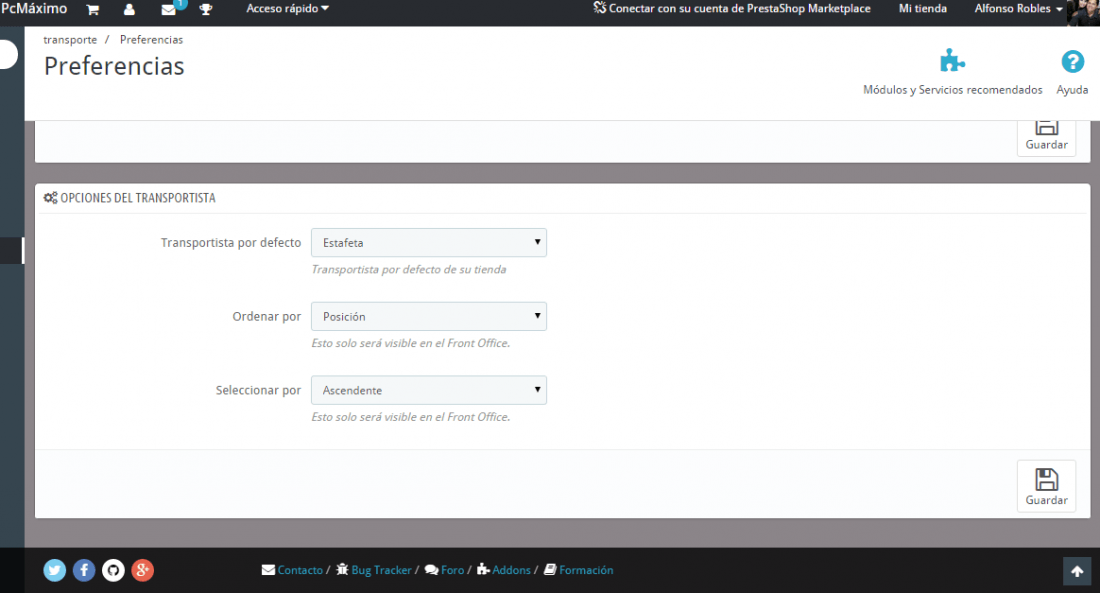Open the shopping cart icon in top bar
This screenshot has width=1100, height=593.
click(x=93, y=10)
